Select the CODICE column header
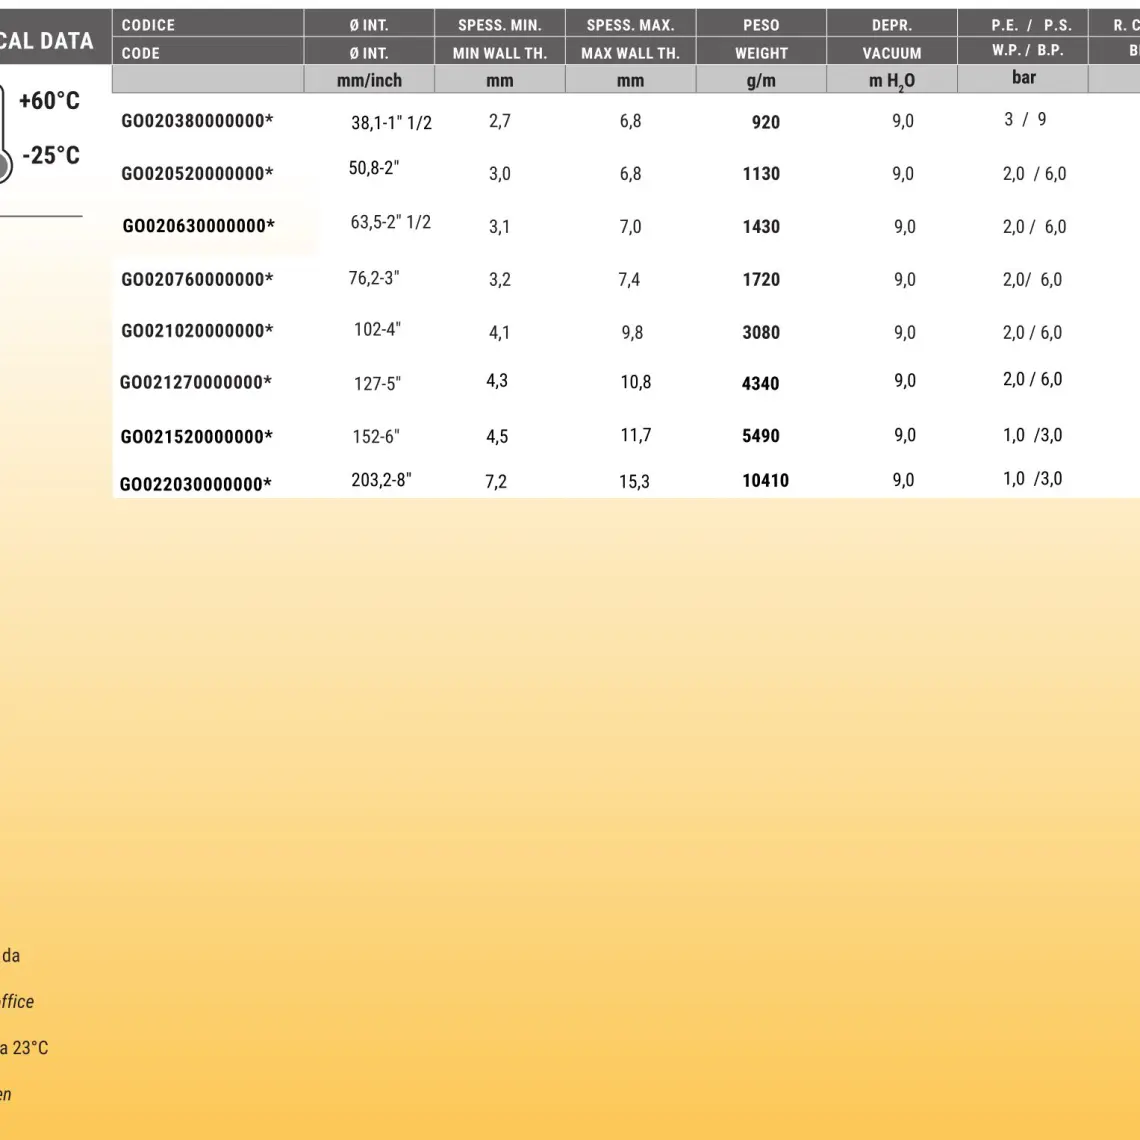The image size is (1140, 1140). point(148,25)
